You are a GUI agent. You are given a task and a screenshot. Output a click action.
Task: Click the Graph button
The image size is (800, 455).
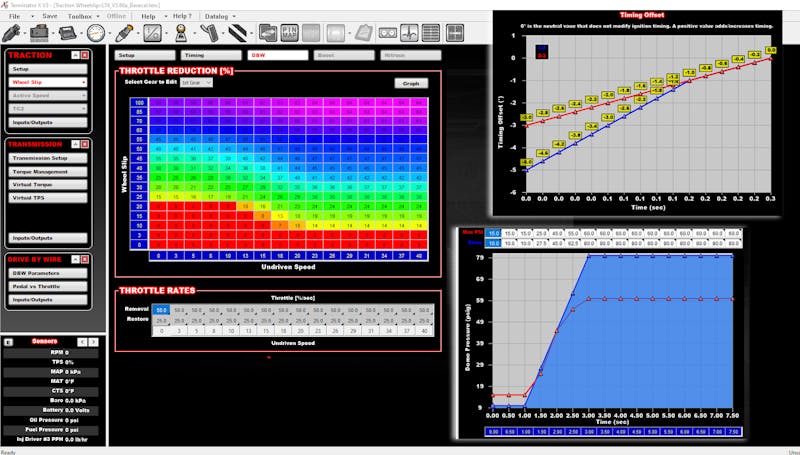tap(411, 83)
